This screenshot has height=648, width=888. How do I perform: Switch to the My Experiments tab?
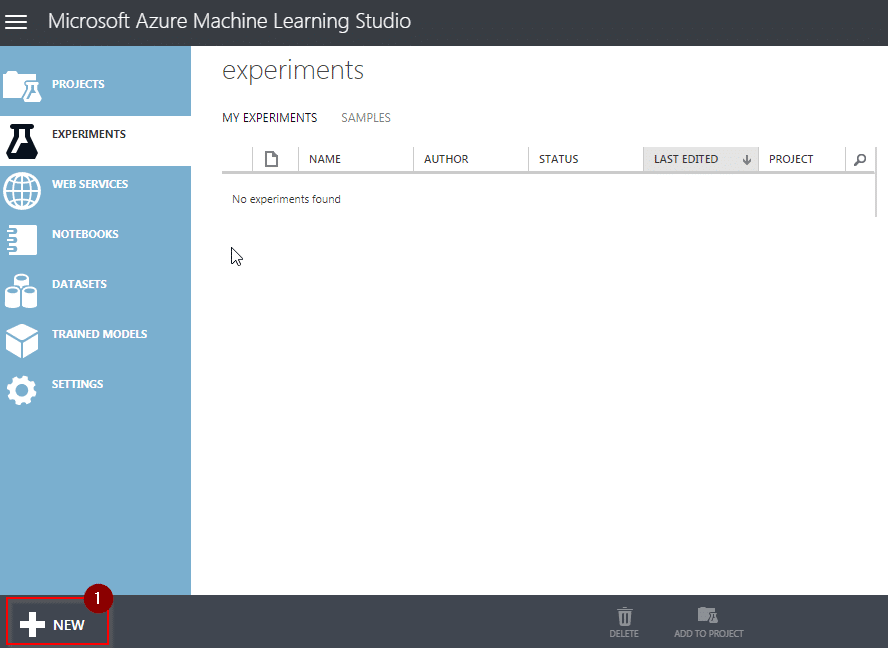click(270, 118)
